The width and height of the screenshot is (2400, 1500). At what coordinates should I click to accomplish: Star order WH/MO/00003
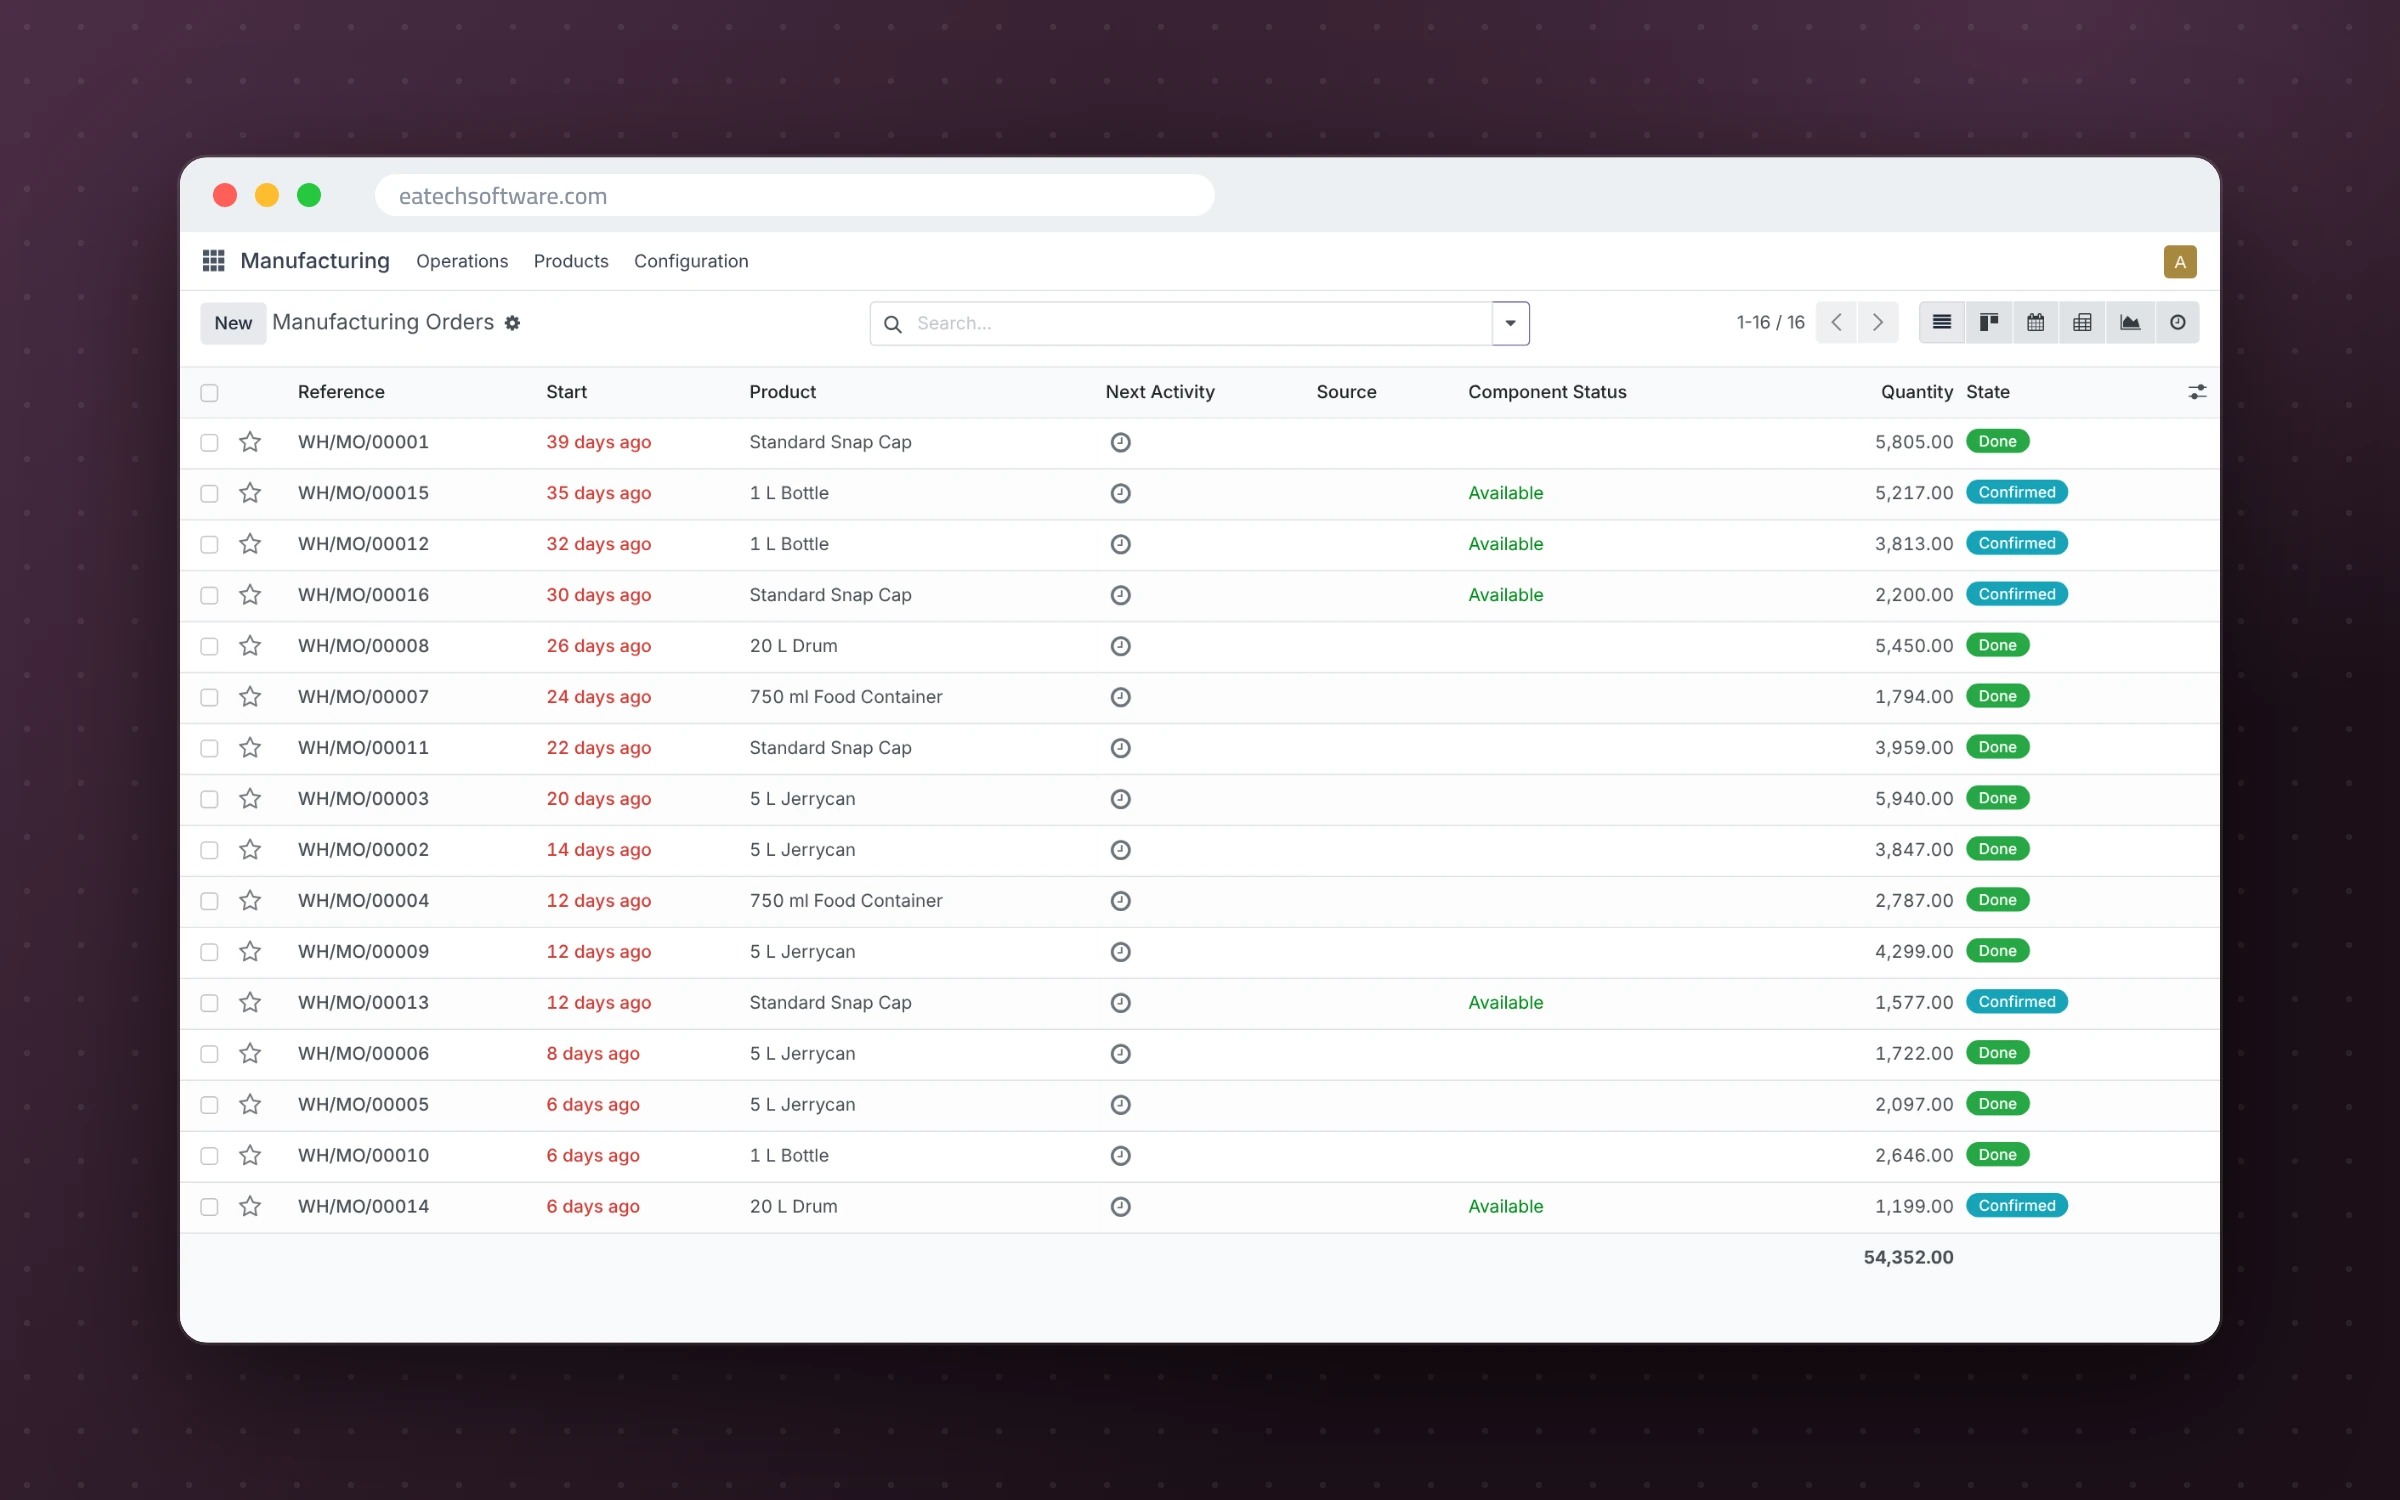point(250,799)
